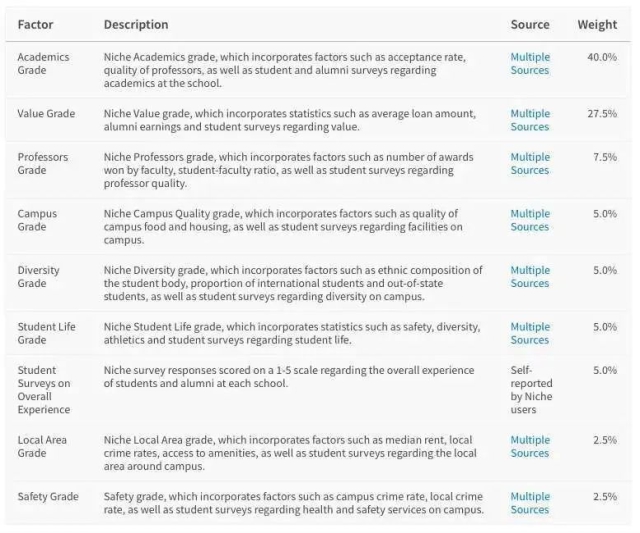Viewport: 640px width, 533px height.
Task: Click the Weight column header
Action: [597, 24]
